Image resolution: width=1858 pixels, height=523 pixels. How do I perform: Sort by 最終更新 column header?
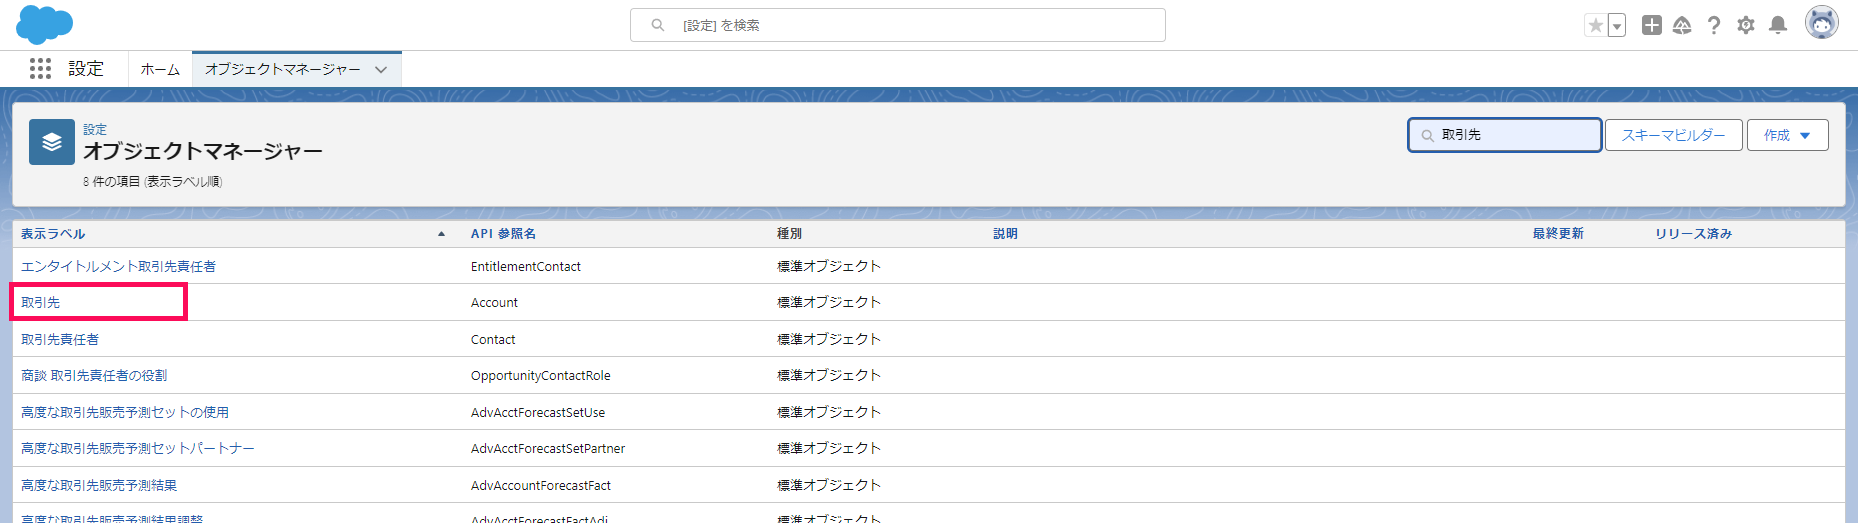pos(1558,233)
